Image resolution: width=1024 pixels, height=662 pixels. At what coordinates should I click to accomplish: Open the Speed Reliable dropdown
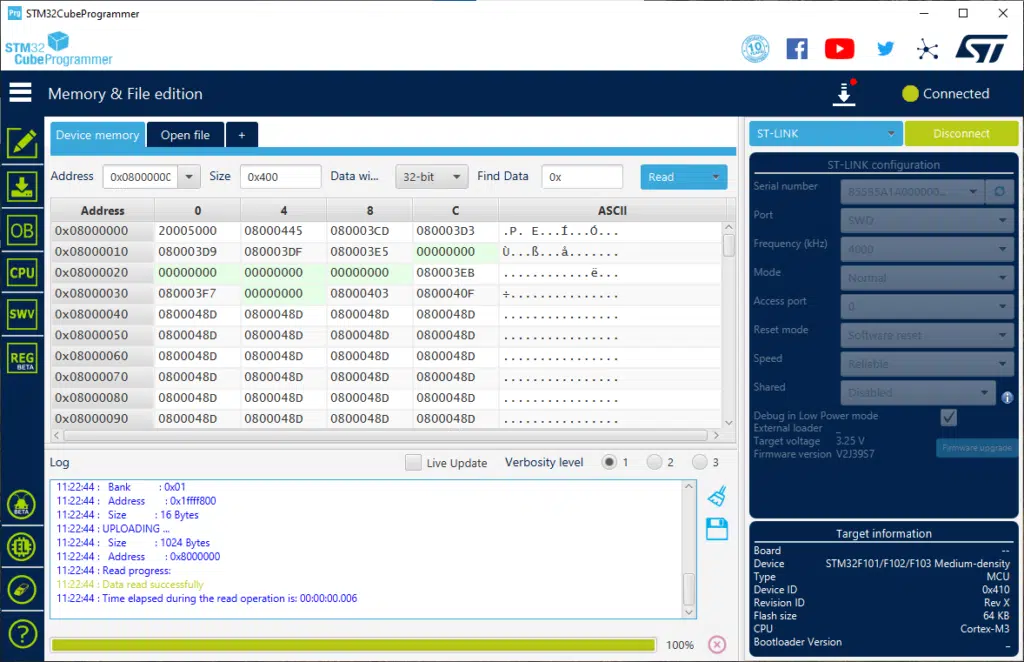click(927, 364)
